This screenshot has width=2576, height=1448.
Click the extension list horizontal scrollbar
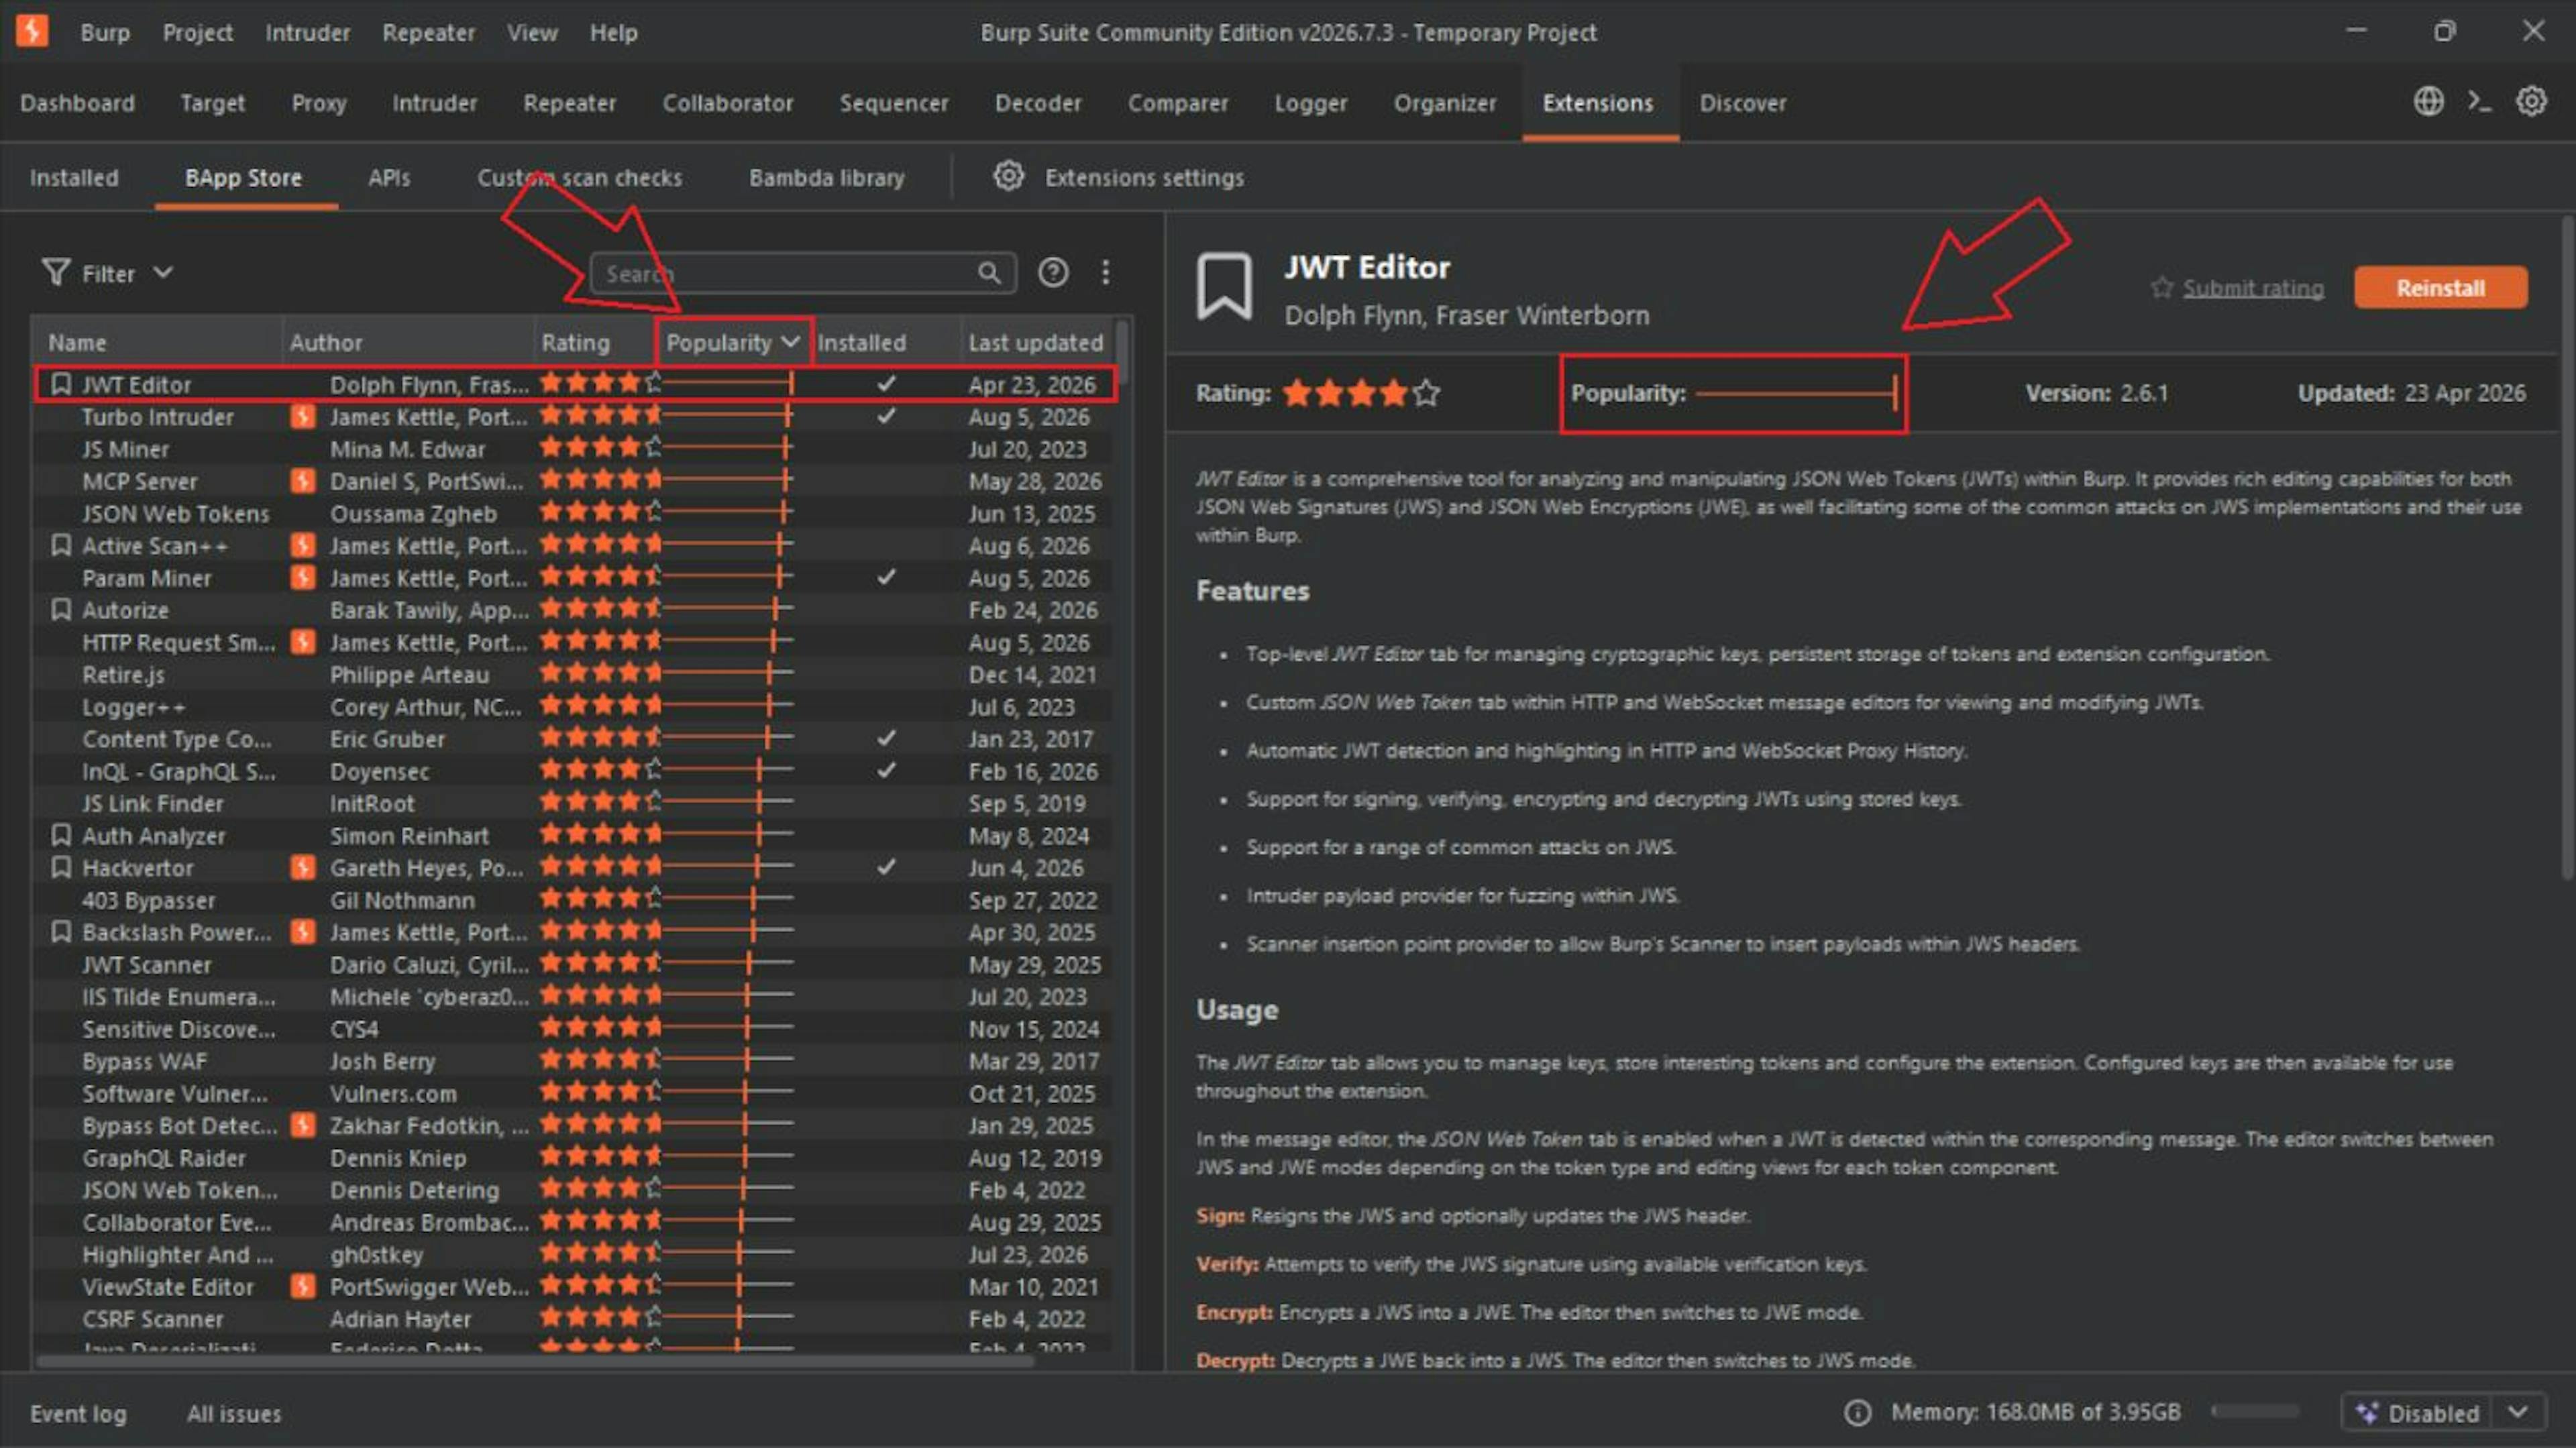[x=535, y=1361]
